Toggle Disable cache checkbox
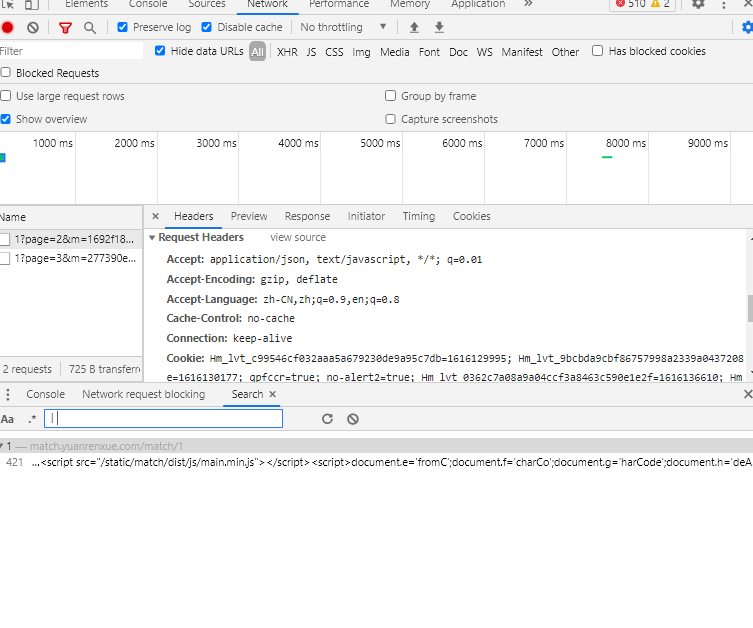Screen dimensions: 753x628 point(206,27)
